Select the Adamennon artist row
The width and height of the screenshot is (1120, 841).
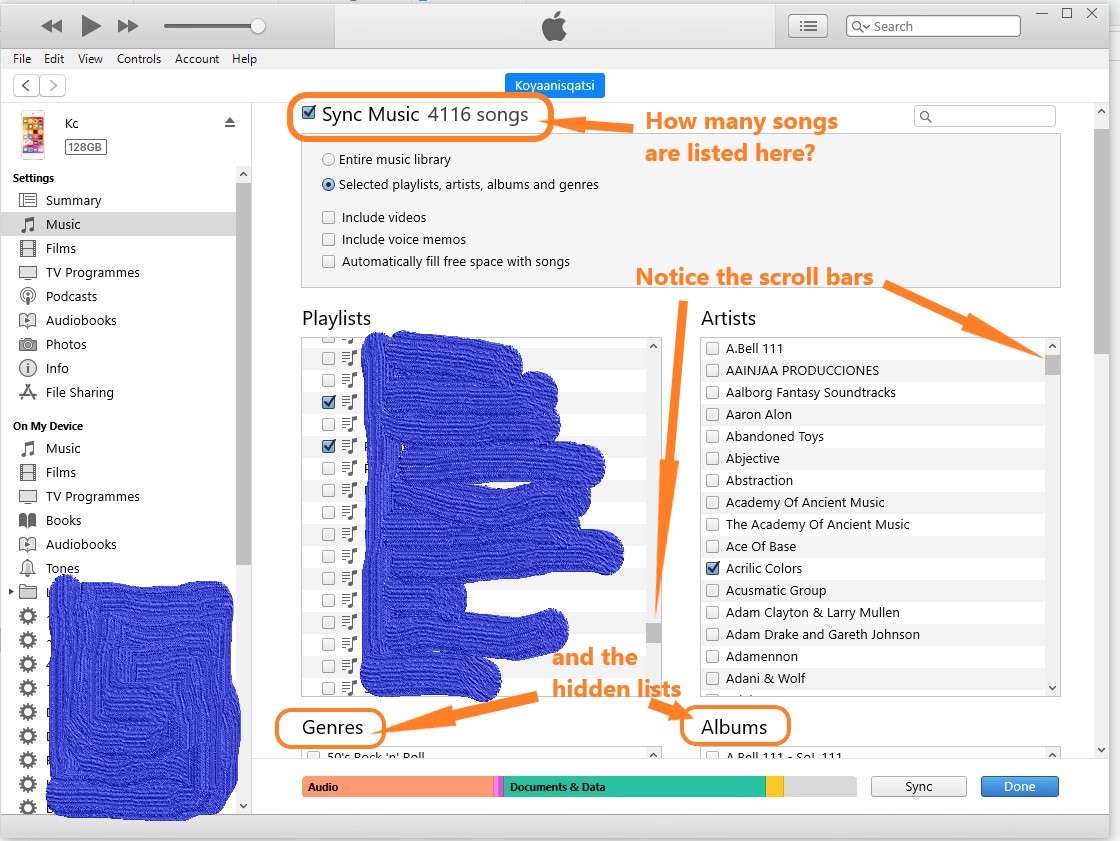tap(873, 657)
